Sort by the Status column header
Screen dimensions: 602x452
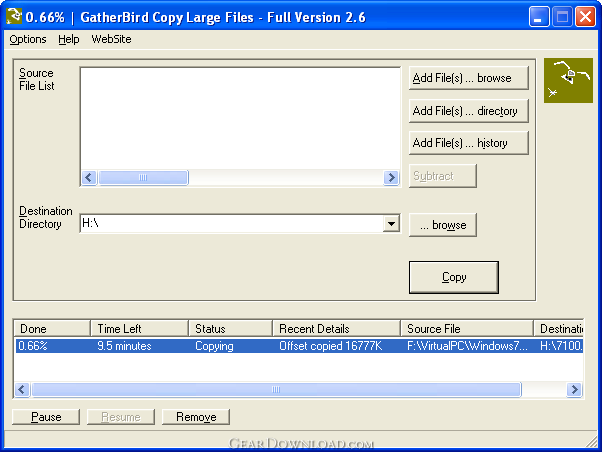coord(230,329)
